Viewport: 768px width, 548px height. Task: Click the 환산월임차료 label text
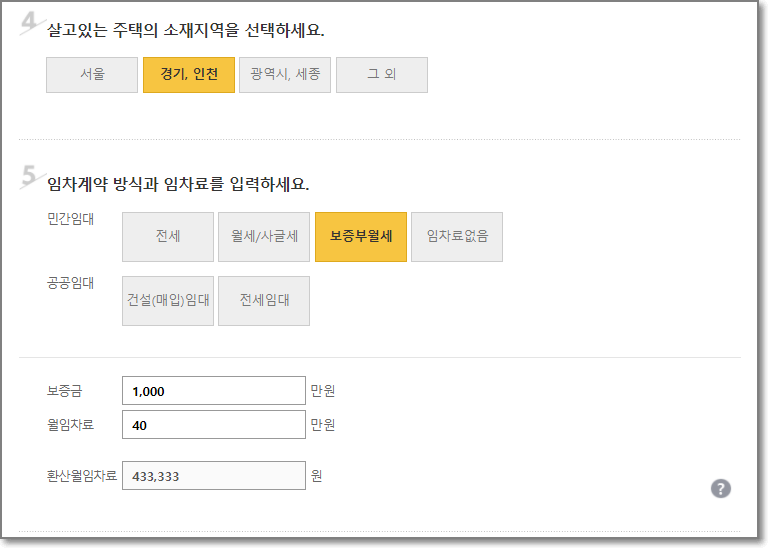(82, 476)
